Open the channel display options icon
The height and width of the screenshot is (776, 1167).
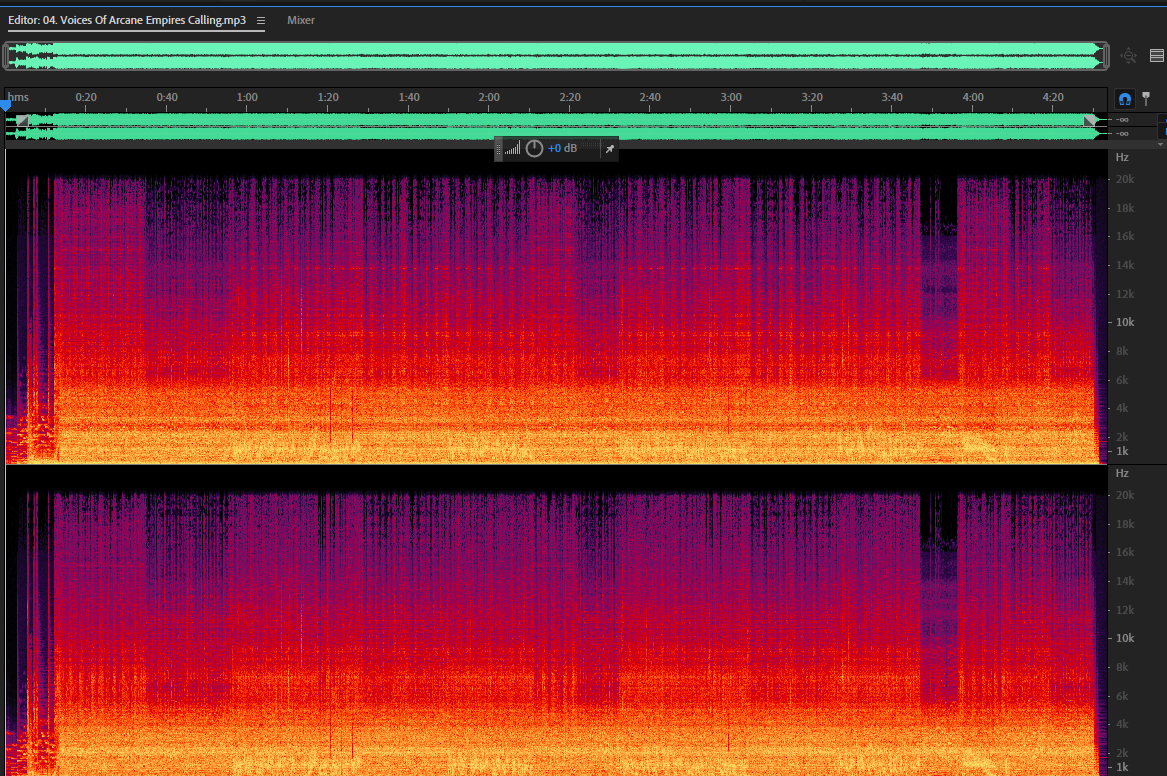coord(1157,56)
